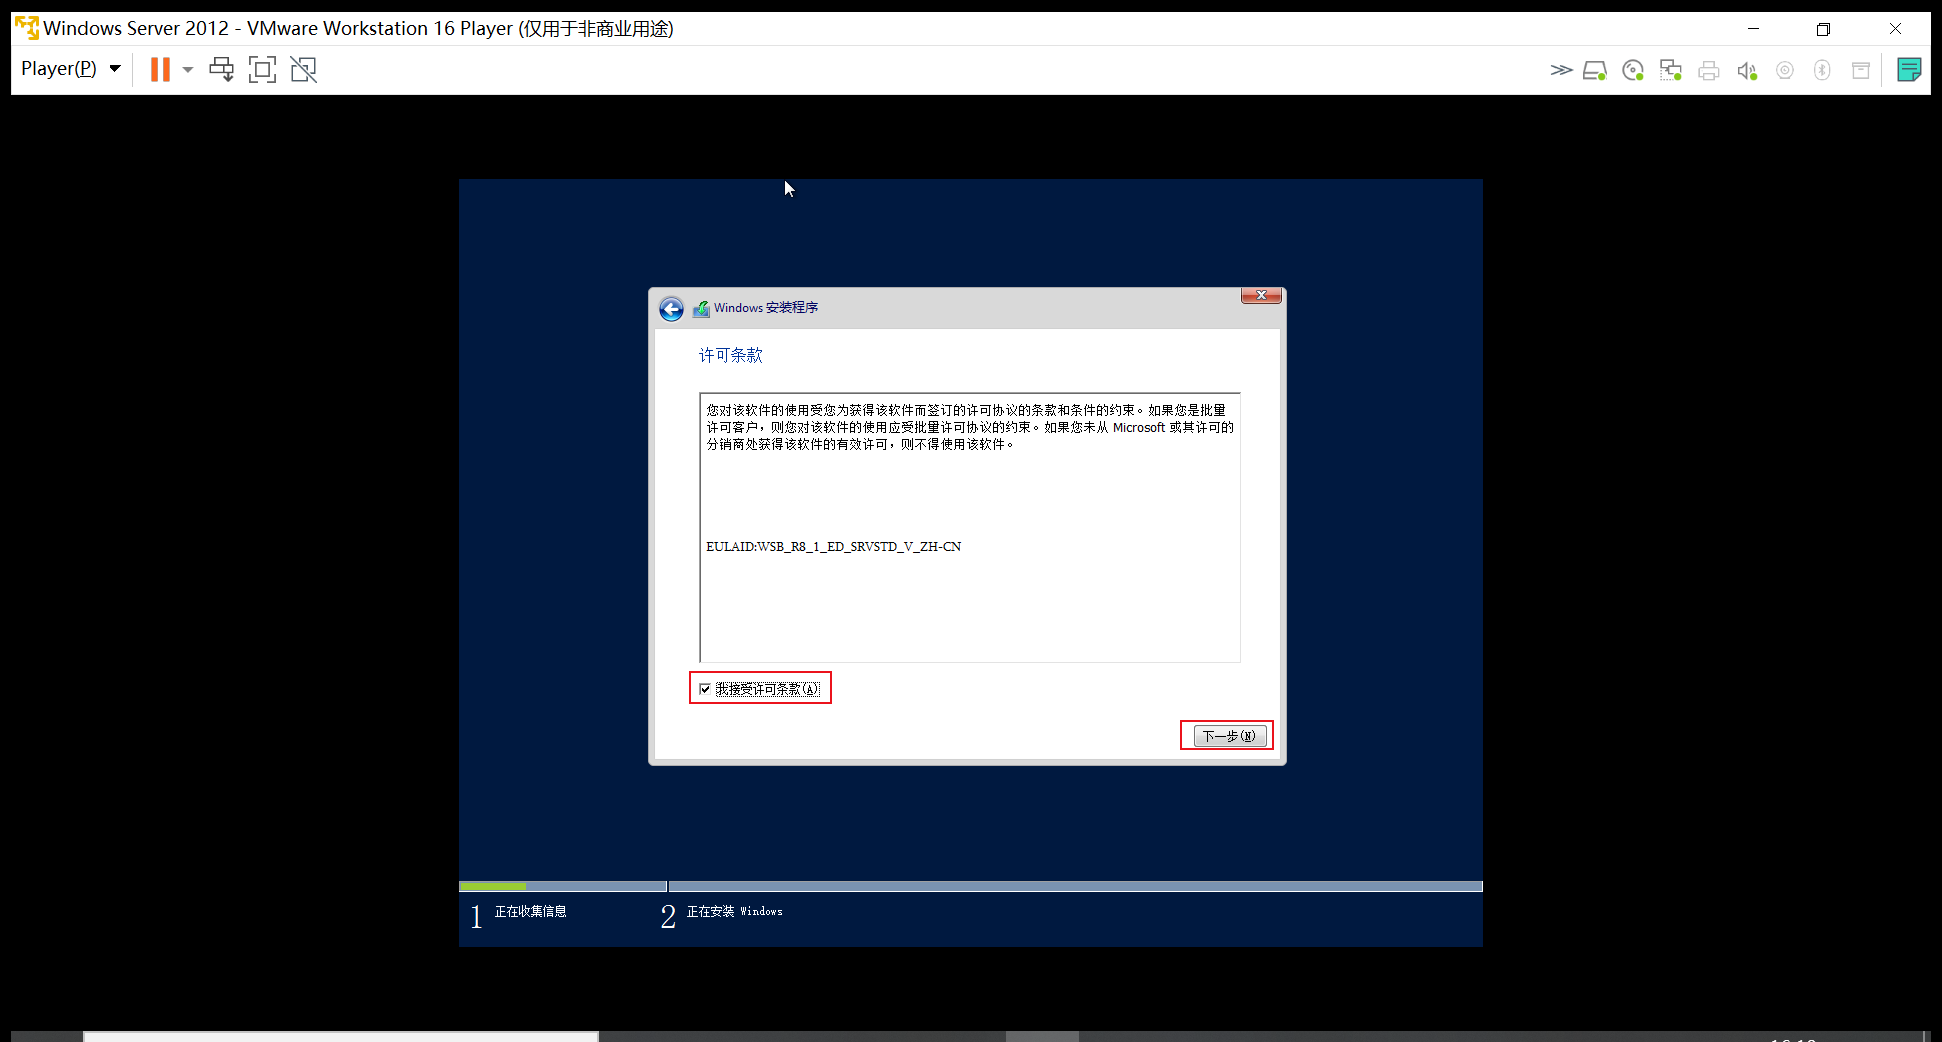
Task: Restore down the VMware Player window
Action: [1823, 29]
